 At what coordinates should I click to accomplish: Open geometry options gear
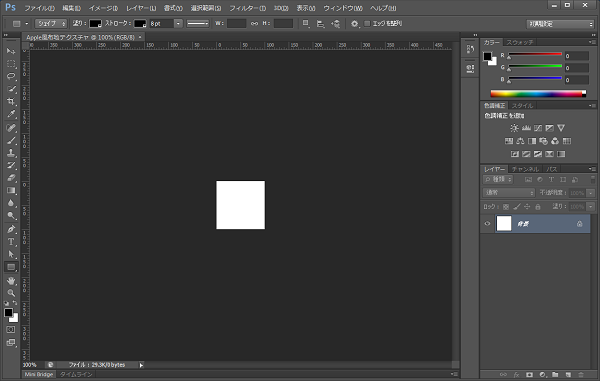(x=355, y=24)
